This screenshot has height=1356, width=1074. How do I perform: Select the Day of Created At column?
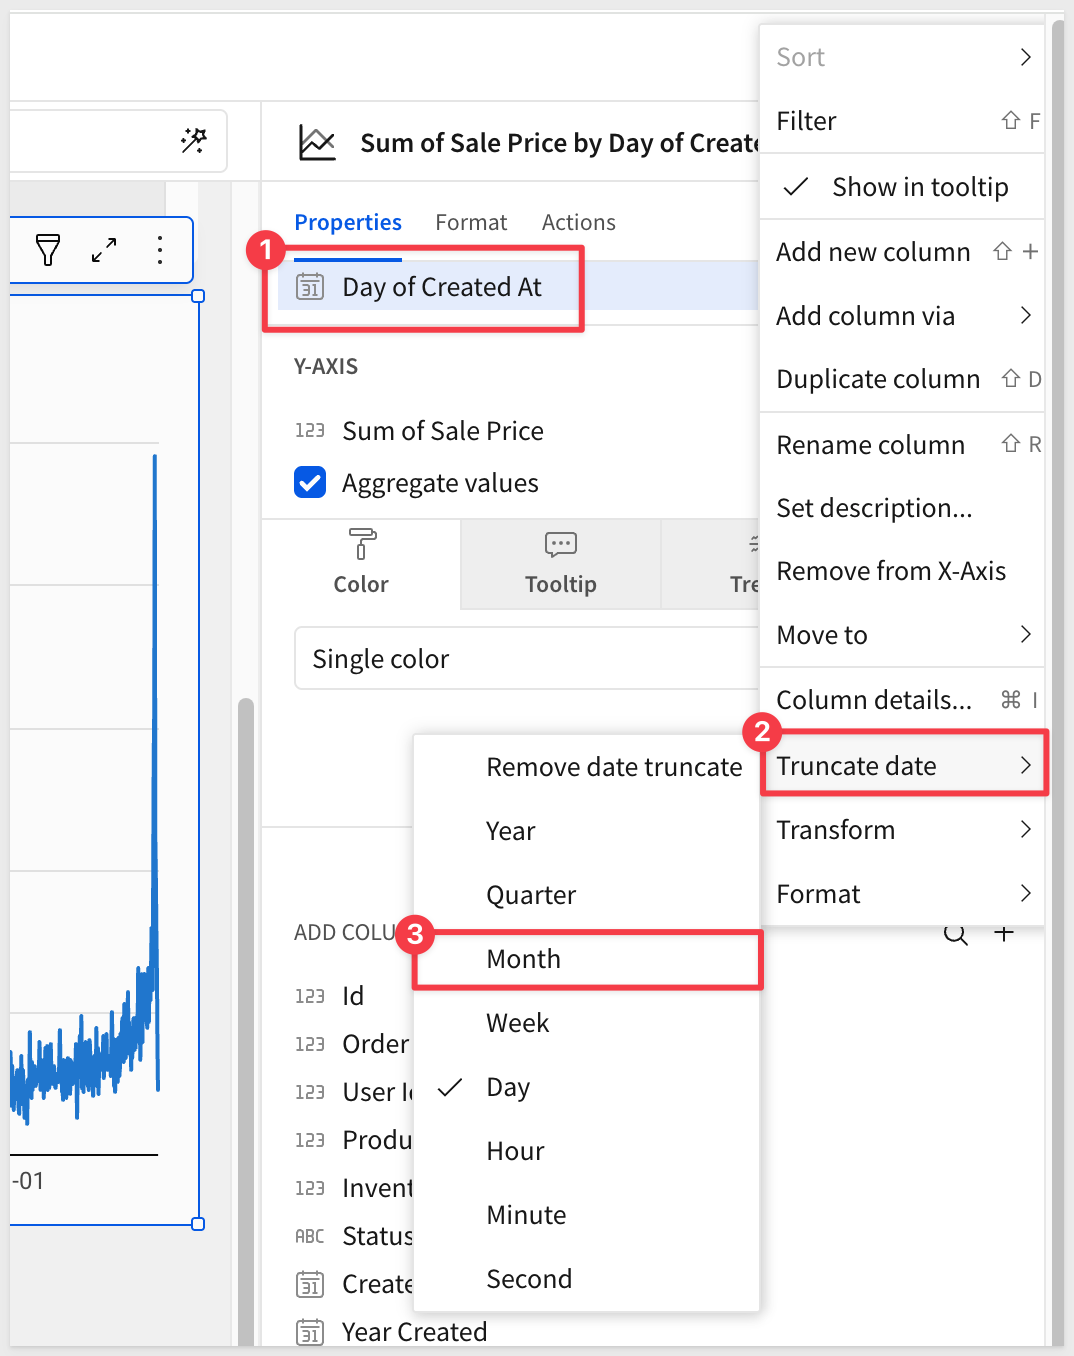pos(441,288)
